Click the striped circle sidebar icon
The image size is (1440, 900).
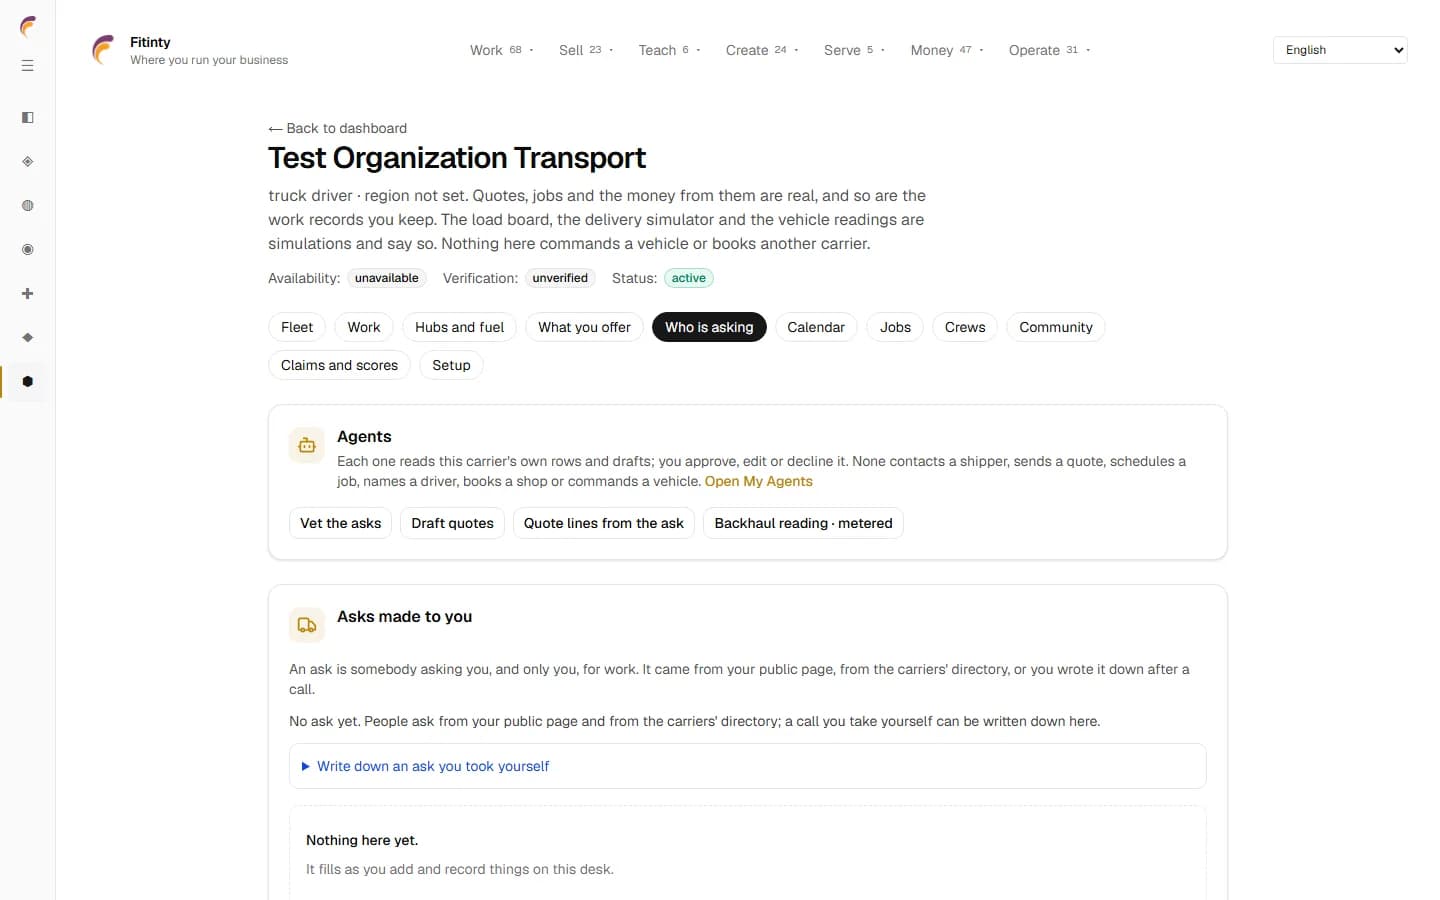pos(28,206)
